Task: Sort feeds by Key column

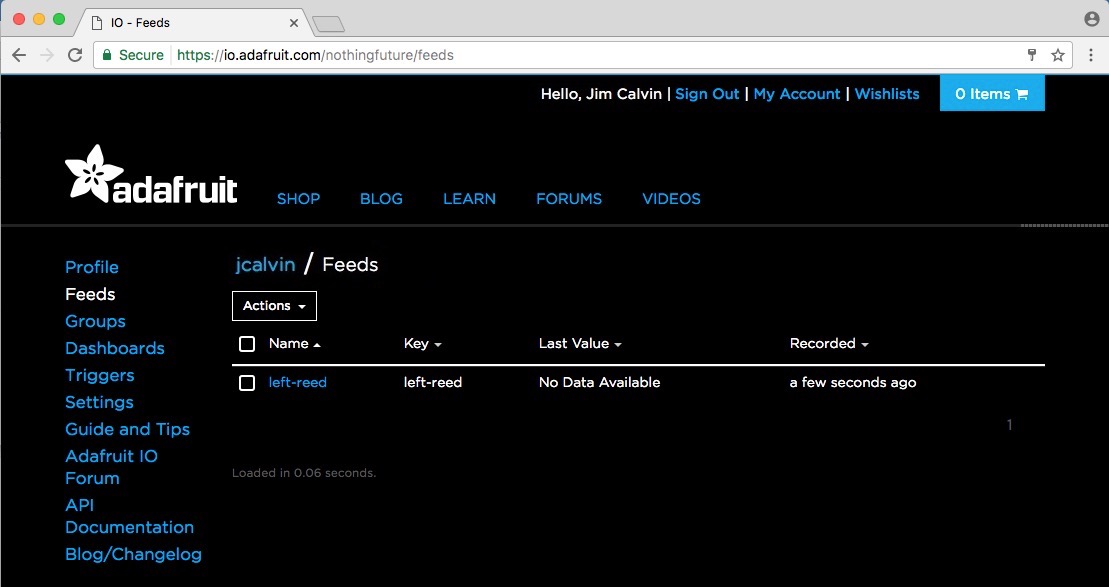Action: [422, 344]
